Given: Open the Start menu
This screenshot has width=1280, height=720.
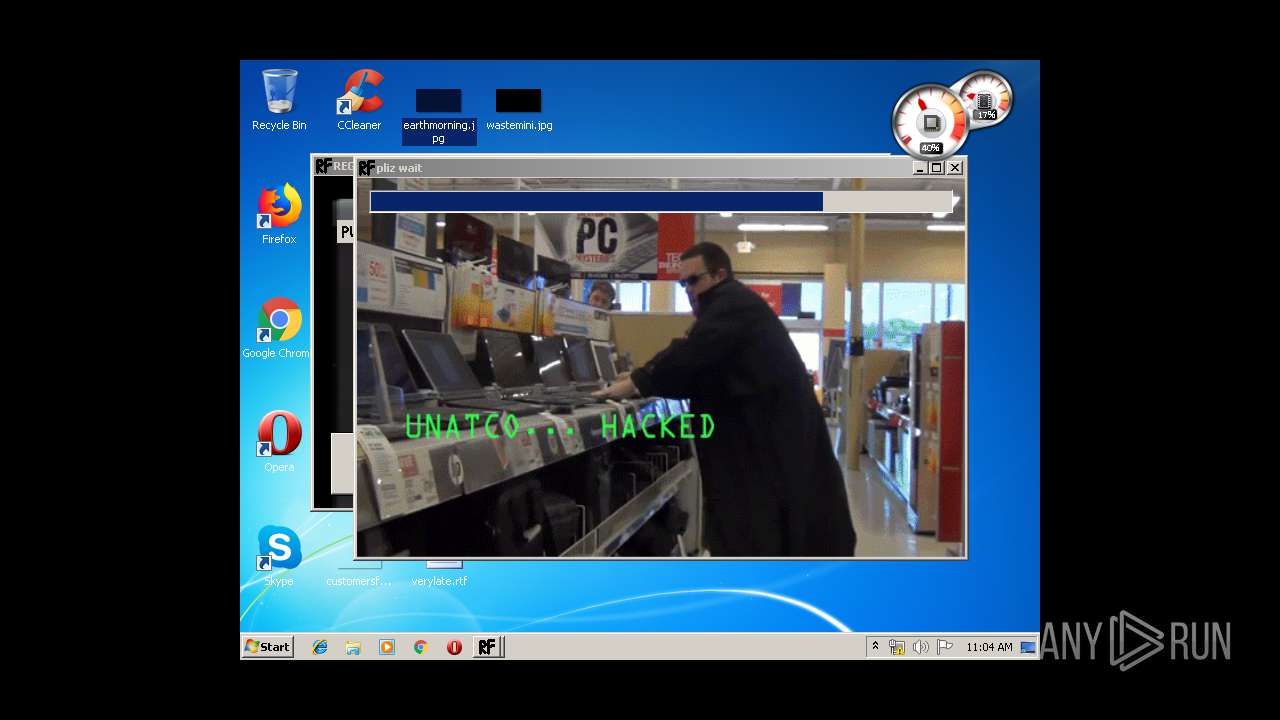Looking at the screenshot, I should pos(267,647).
